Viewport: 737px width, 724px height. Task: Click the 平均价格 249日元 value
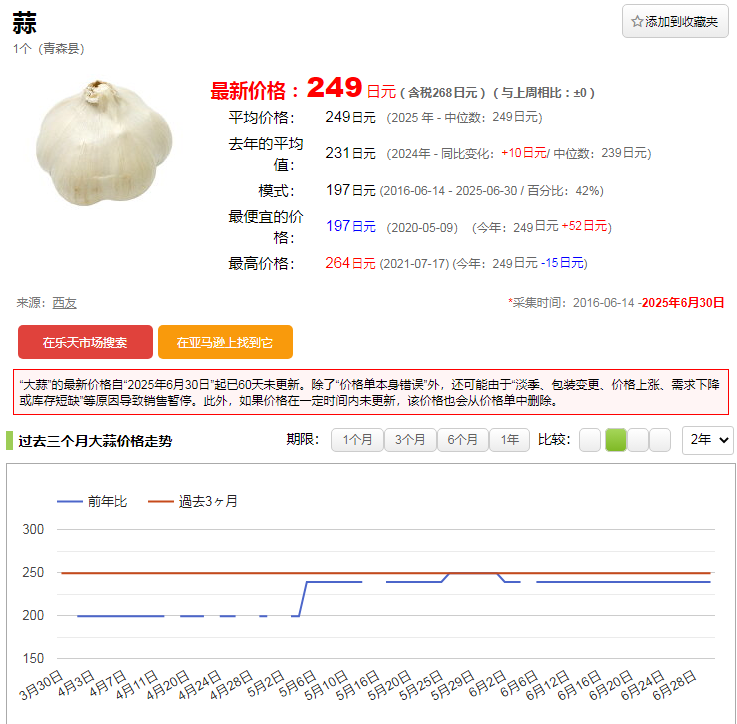point(350,117)
